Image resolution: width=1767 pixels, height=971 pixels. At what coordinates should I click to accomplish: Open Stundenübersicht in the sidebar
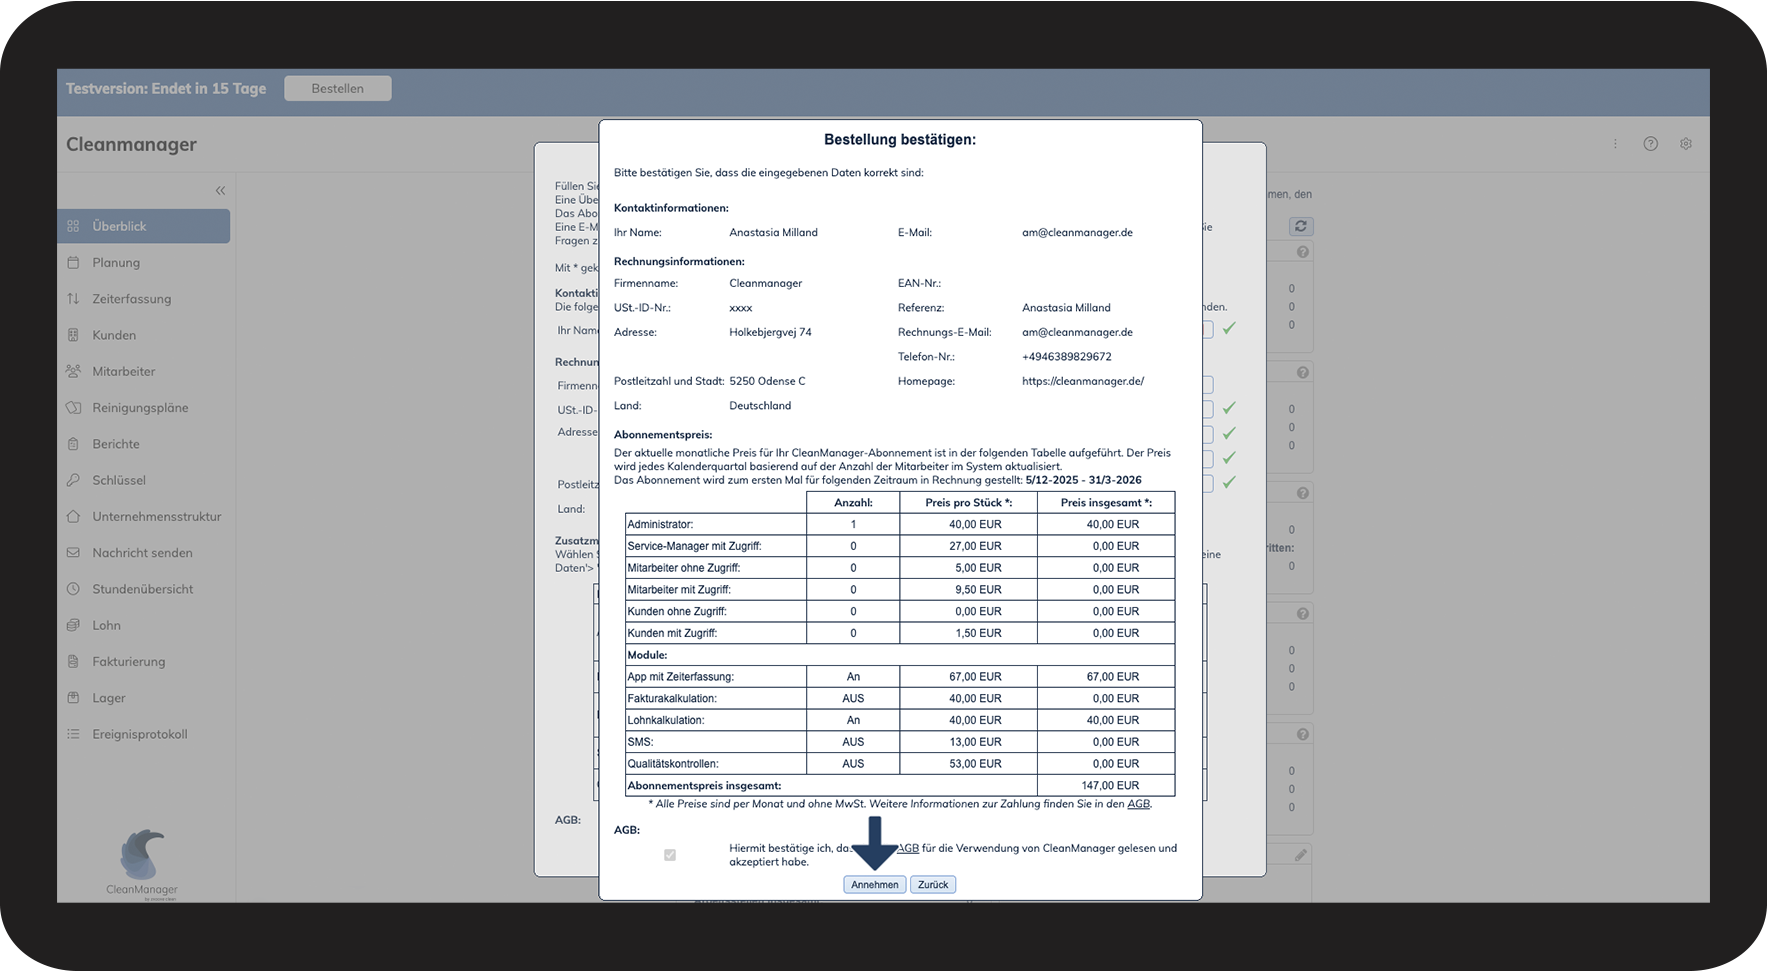143,589
